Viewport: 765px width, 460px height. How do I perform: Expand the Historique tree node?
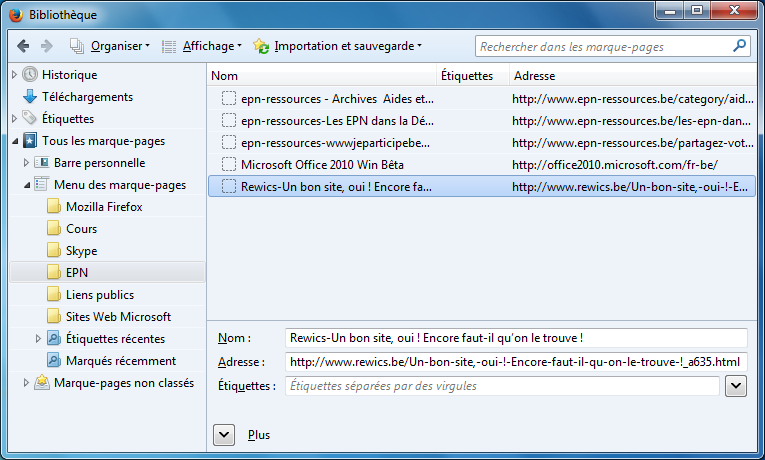(14, 75)
